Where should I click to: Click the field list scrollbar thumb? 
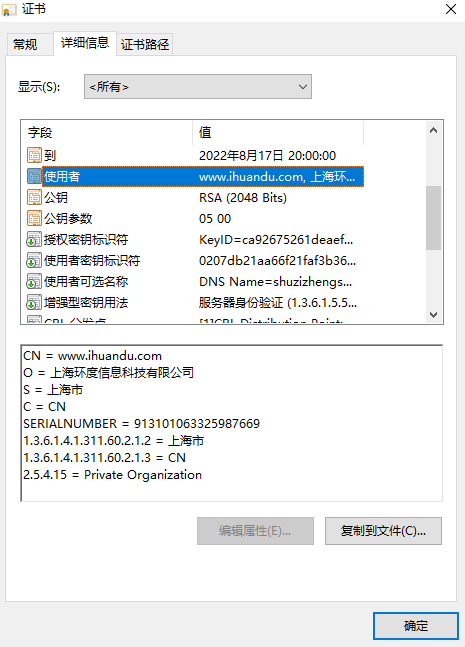433,218
